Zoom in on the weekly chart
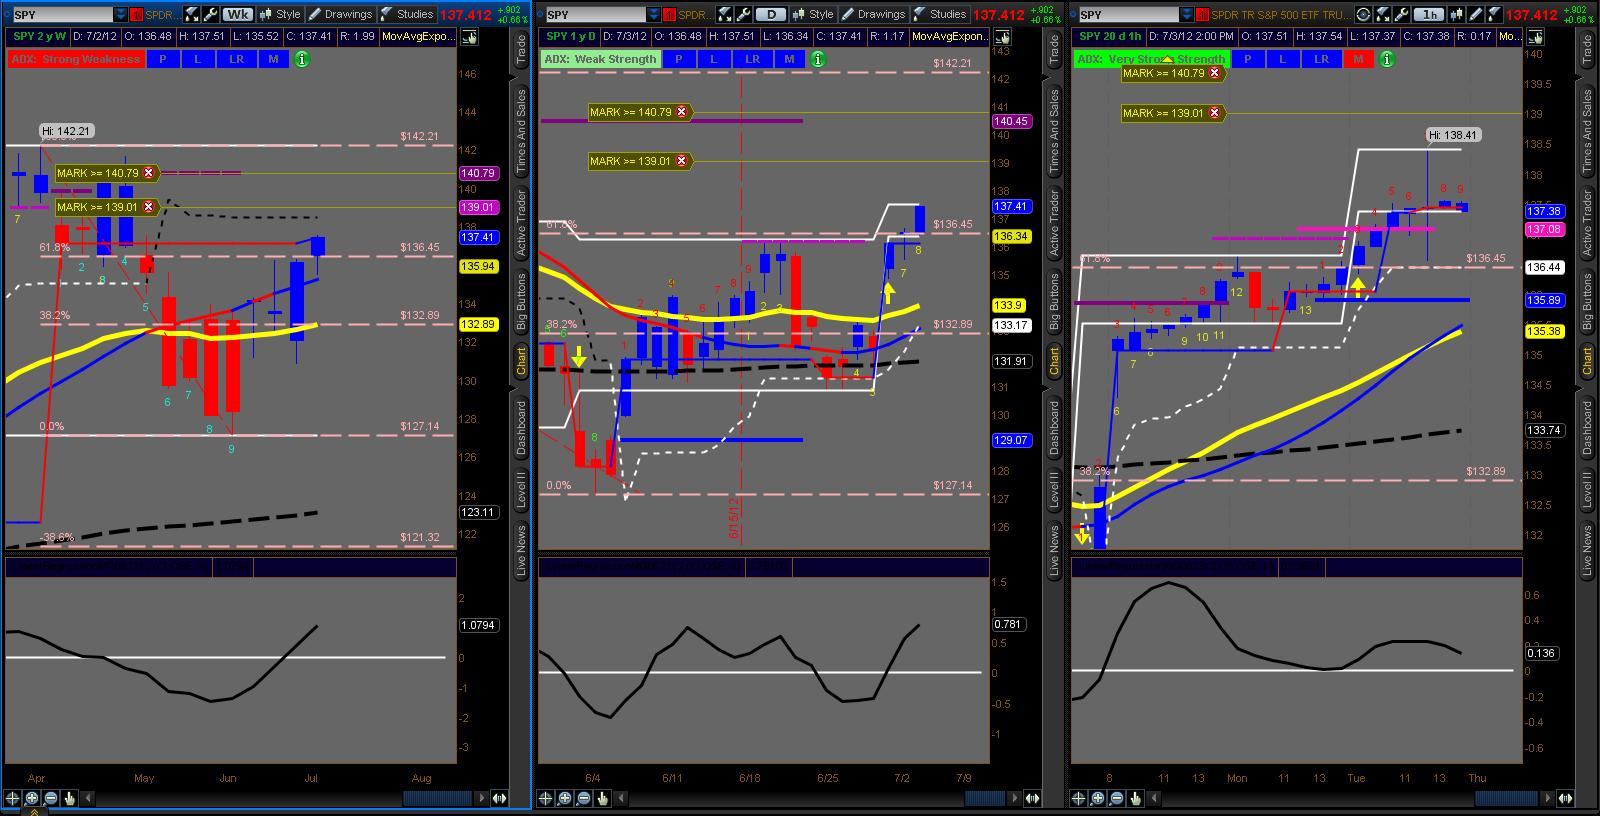 (32, 798)
